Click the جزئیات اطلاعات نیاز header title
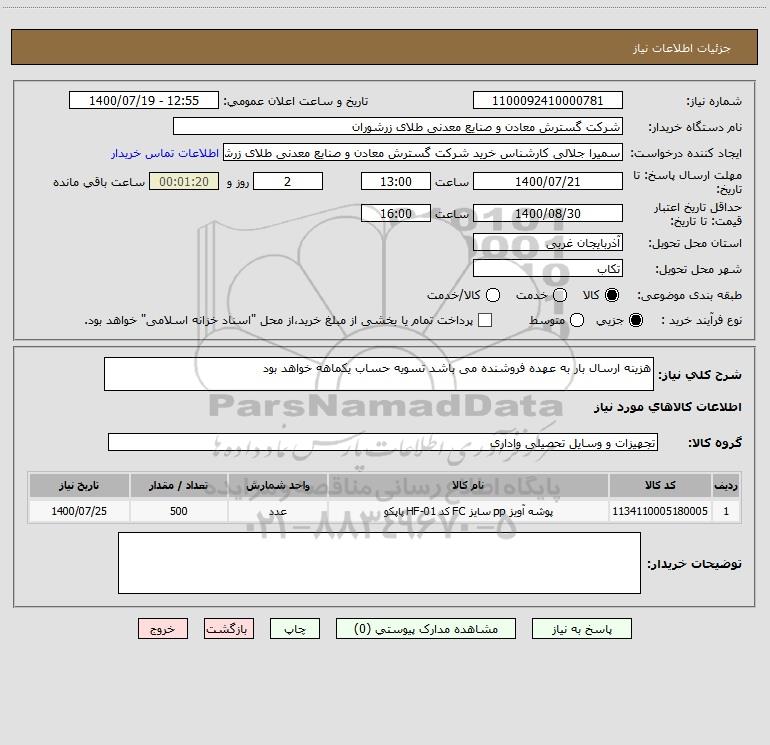The image size is (770, 745). (x=682, y=48)
